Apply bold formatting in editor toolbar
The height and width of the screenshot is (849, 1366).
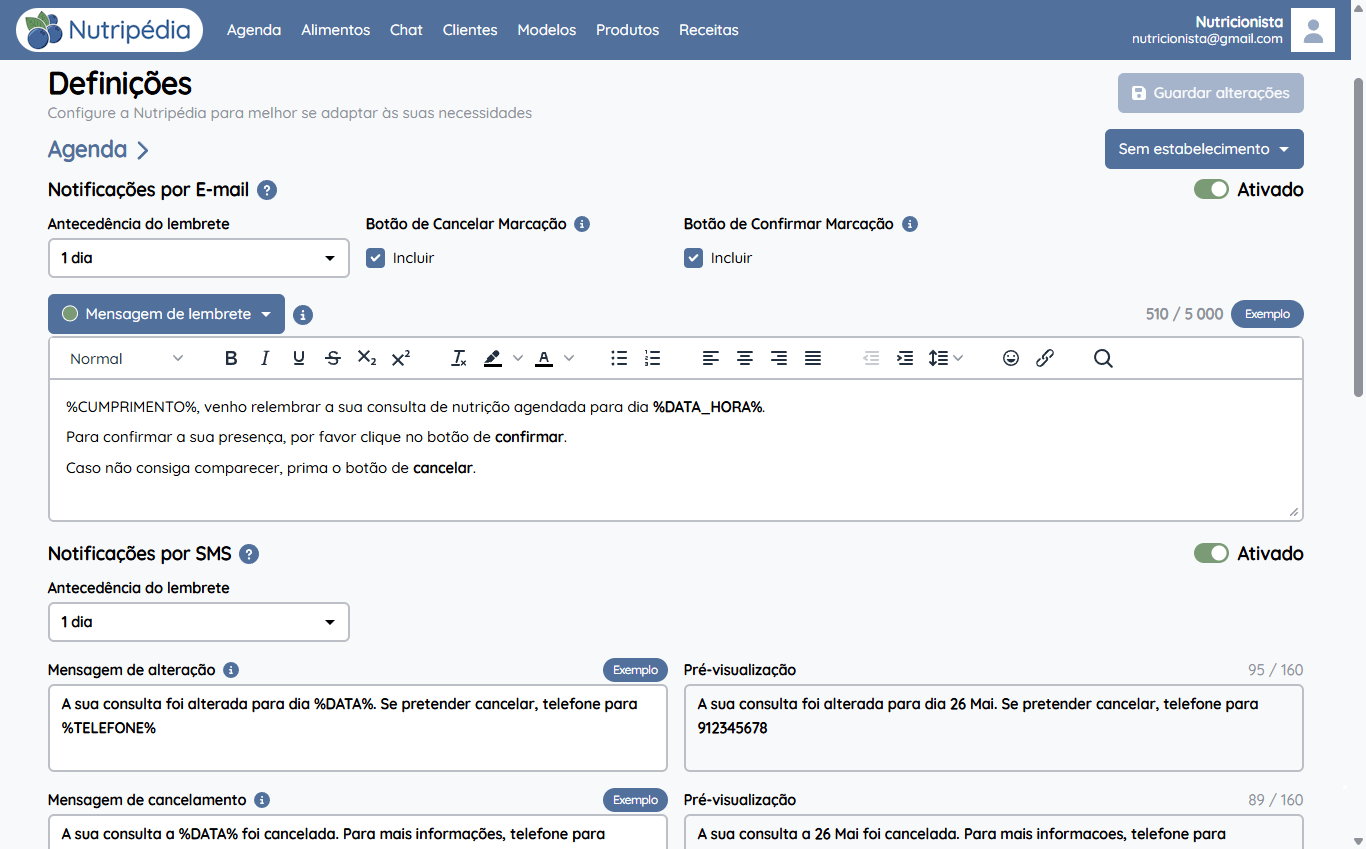pos(231,358)
